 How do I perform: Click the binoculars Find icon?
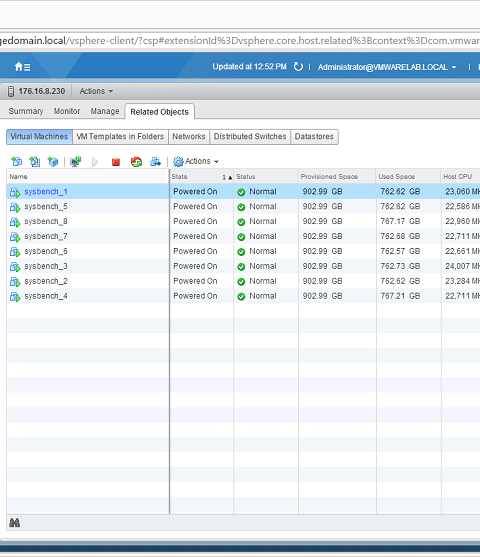(x=14, y=523)
